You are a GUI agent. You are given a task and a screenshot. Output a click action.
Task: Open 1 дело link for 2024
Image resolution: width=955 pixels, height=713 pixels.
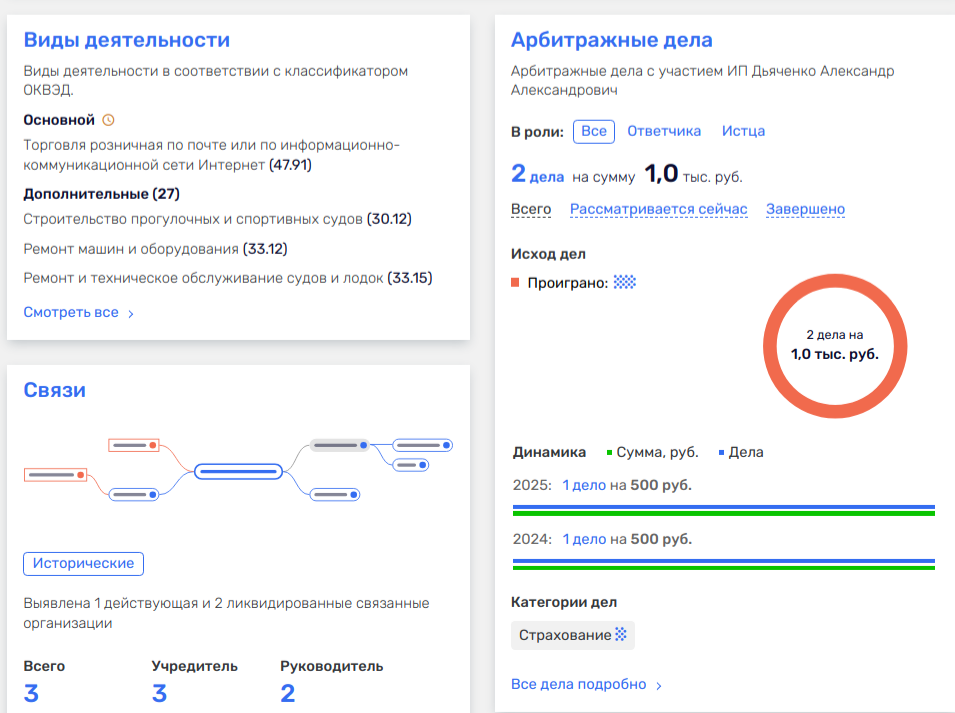(584, 539)
